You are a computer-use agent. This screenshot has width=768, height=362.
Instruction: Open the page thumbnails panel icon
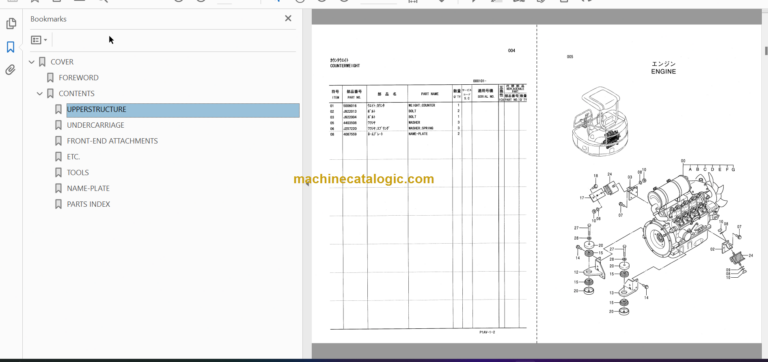click(x=11, y=23)
